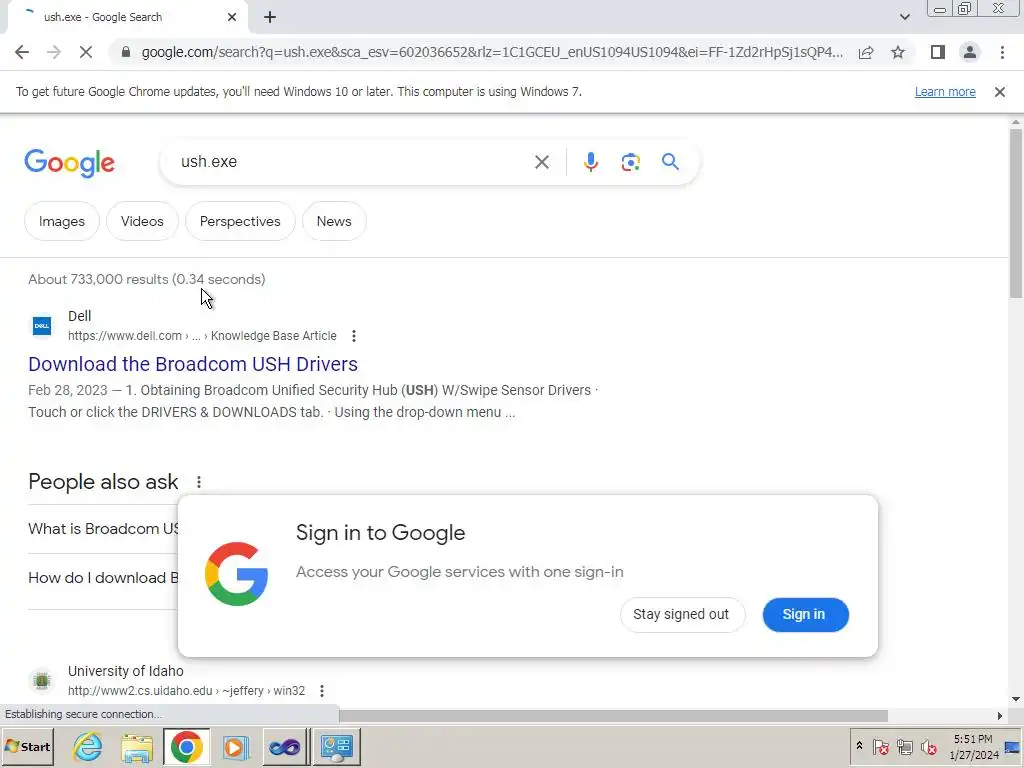The width and height of the screenshot is (1024, 768).
Task: Toggle the Chrome side panel
Action: point(938,52)
